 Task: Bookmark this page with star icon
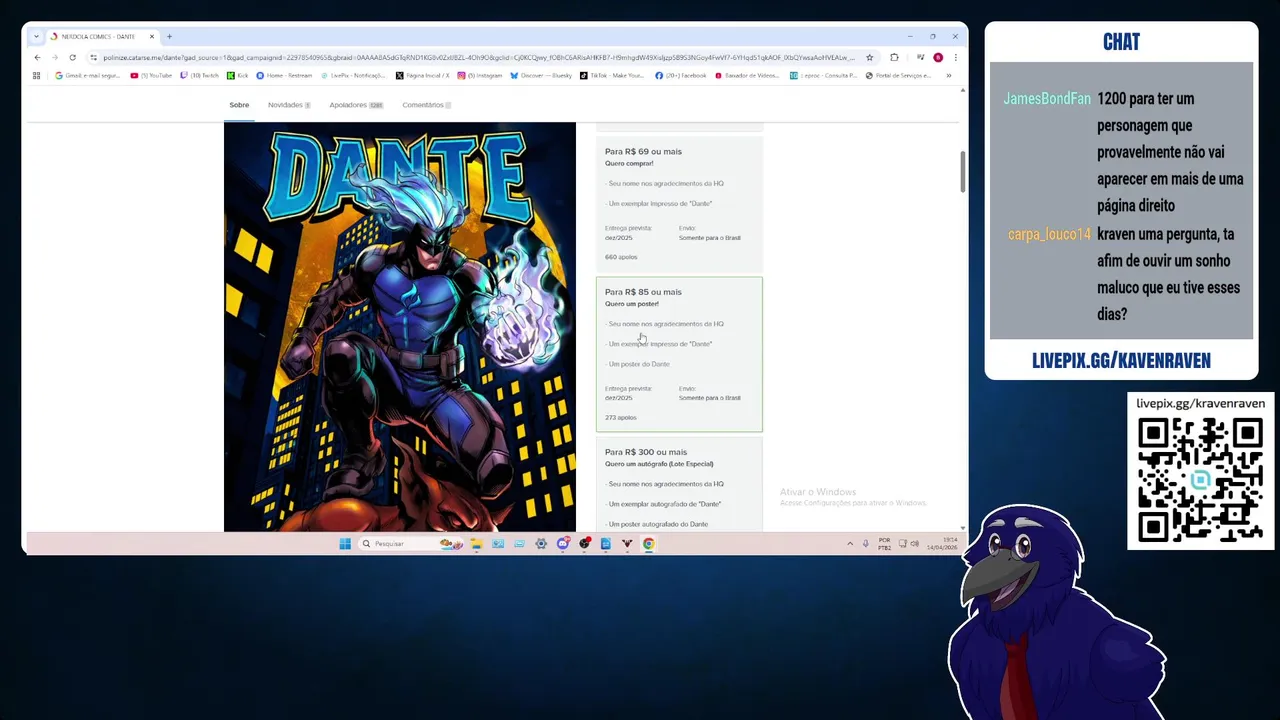[869, 57]
